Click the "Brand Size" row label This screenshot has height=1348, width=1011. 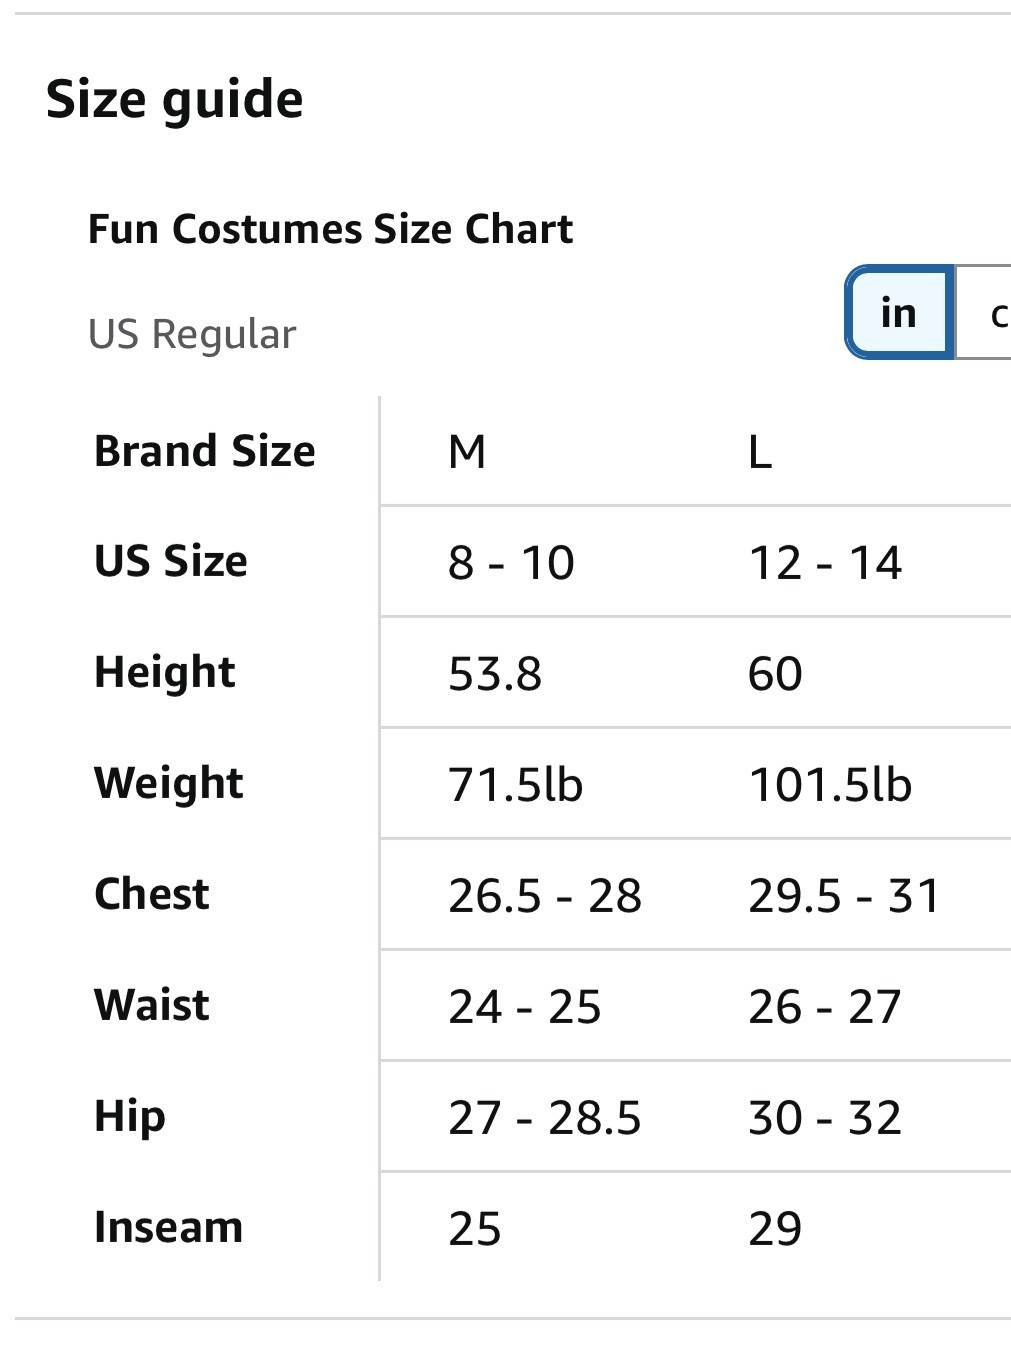(205, 451)
